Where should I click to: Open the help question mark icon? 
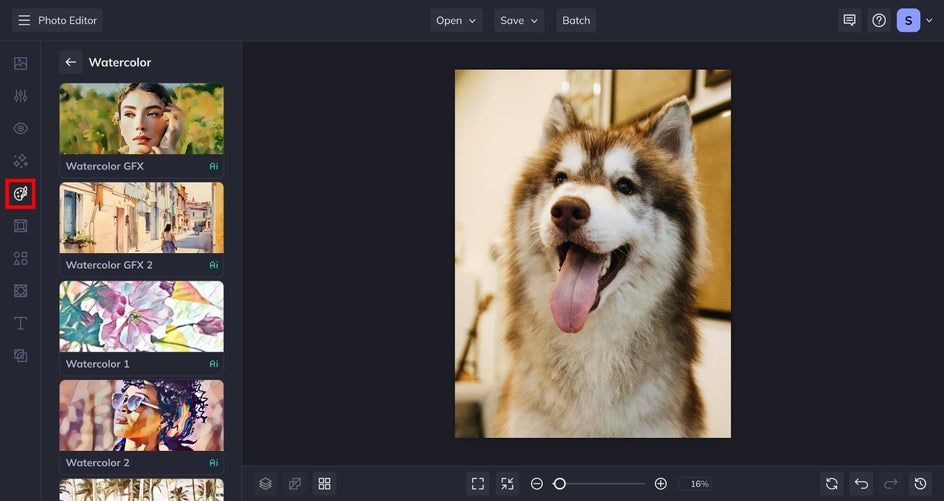pyautogui.click(x=879, y=20)
